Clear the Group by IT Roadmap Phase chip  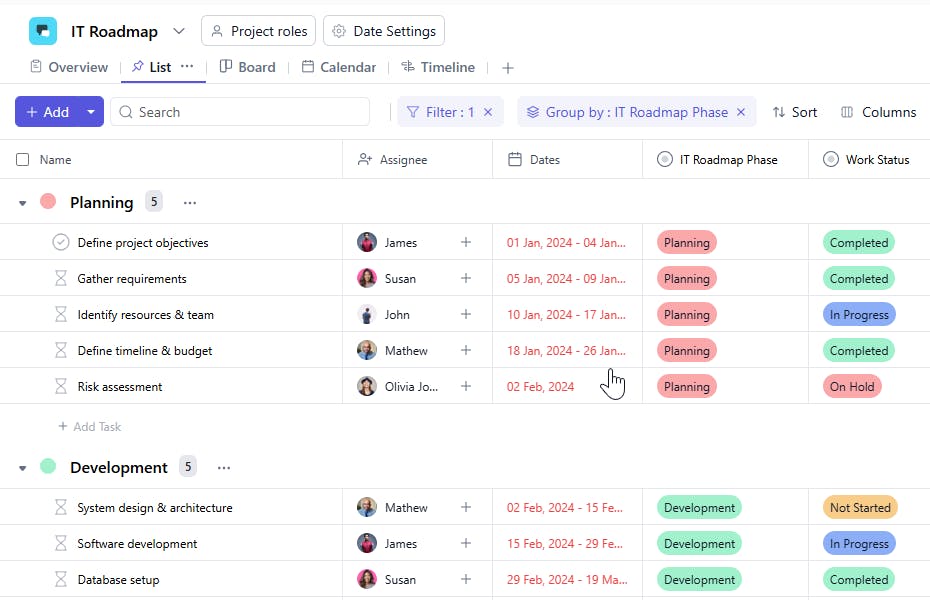click(x=741, y=112)
